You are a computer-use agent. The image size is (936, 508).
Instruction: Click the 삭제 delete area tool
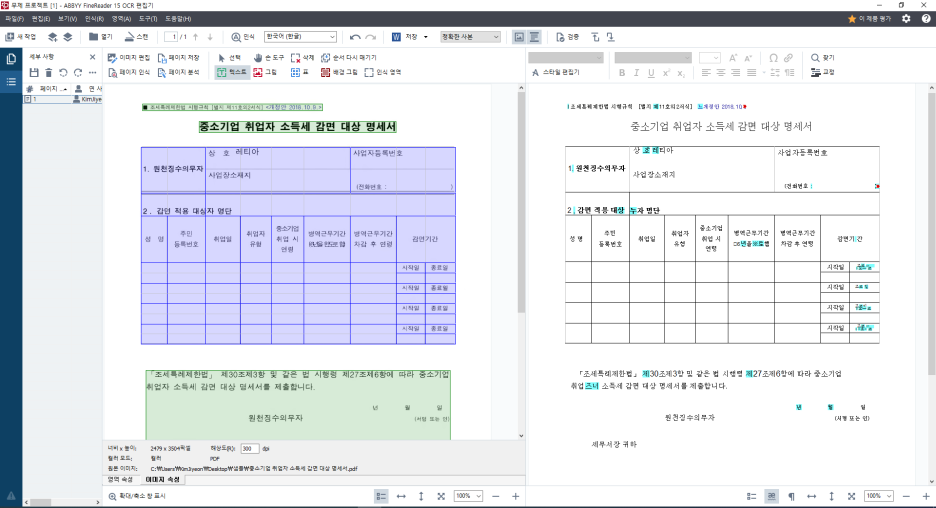coord(303,58)
